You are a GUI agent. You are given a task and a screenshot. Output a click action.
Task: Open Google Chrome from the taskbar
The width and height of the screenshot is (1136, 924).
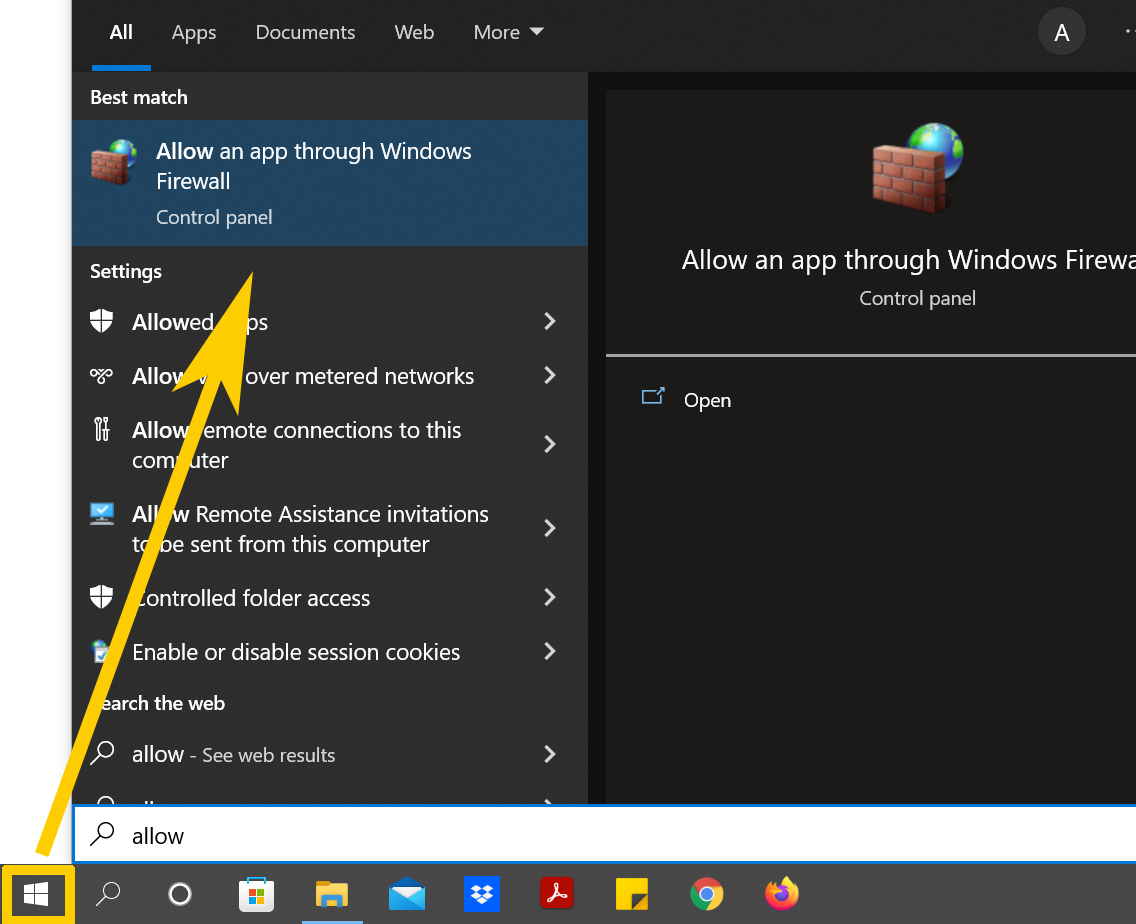pyautogui.click(x=706, y=894)
